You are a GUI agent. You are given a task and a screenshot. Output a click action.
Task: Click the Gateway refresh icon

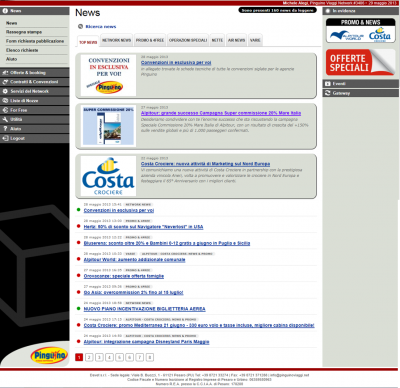point(328,93)
